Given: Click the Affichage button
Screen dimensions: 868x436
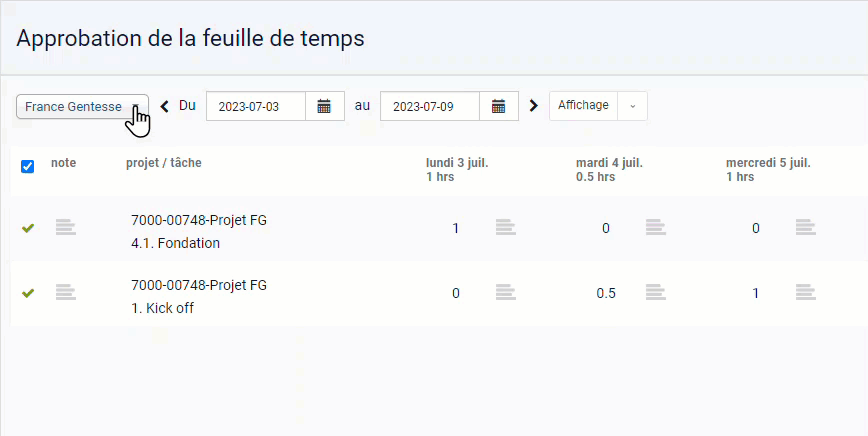Looking at the screenshot, I should coord(583,106).
